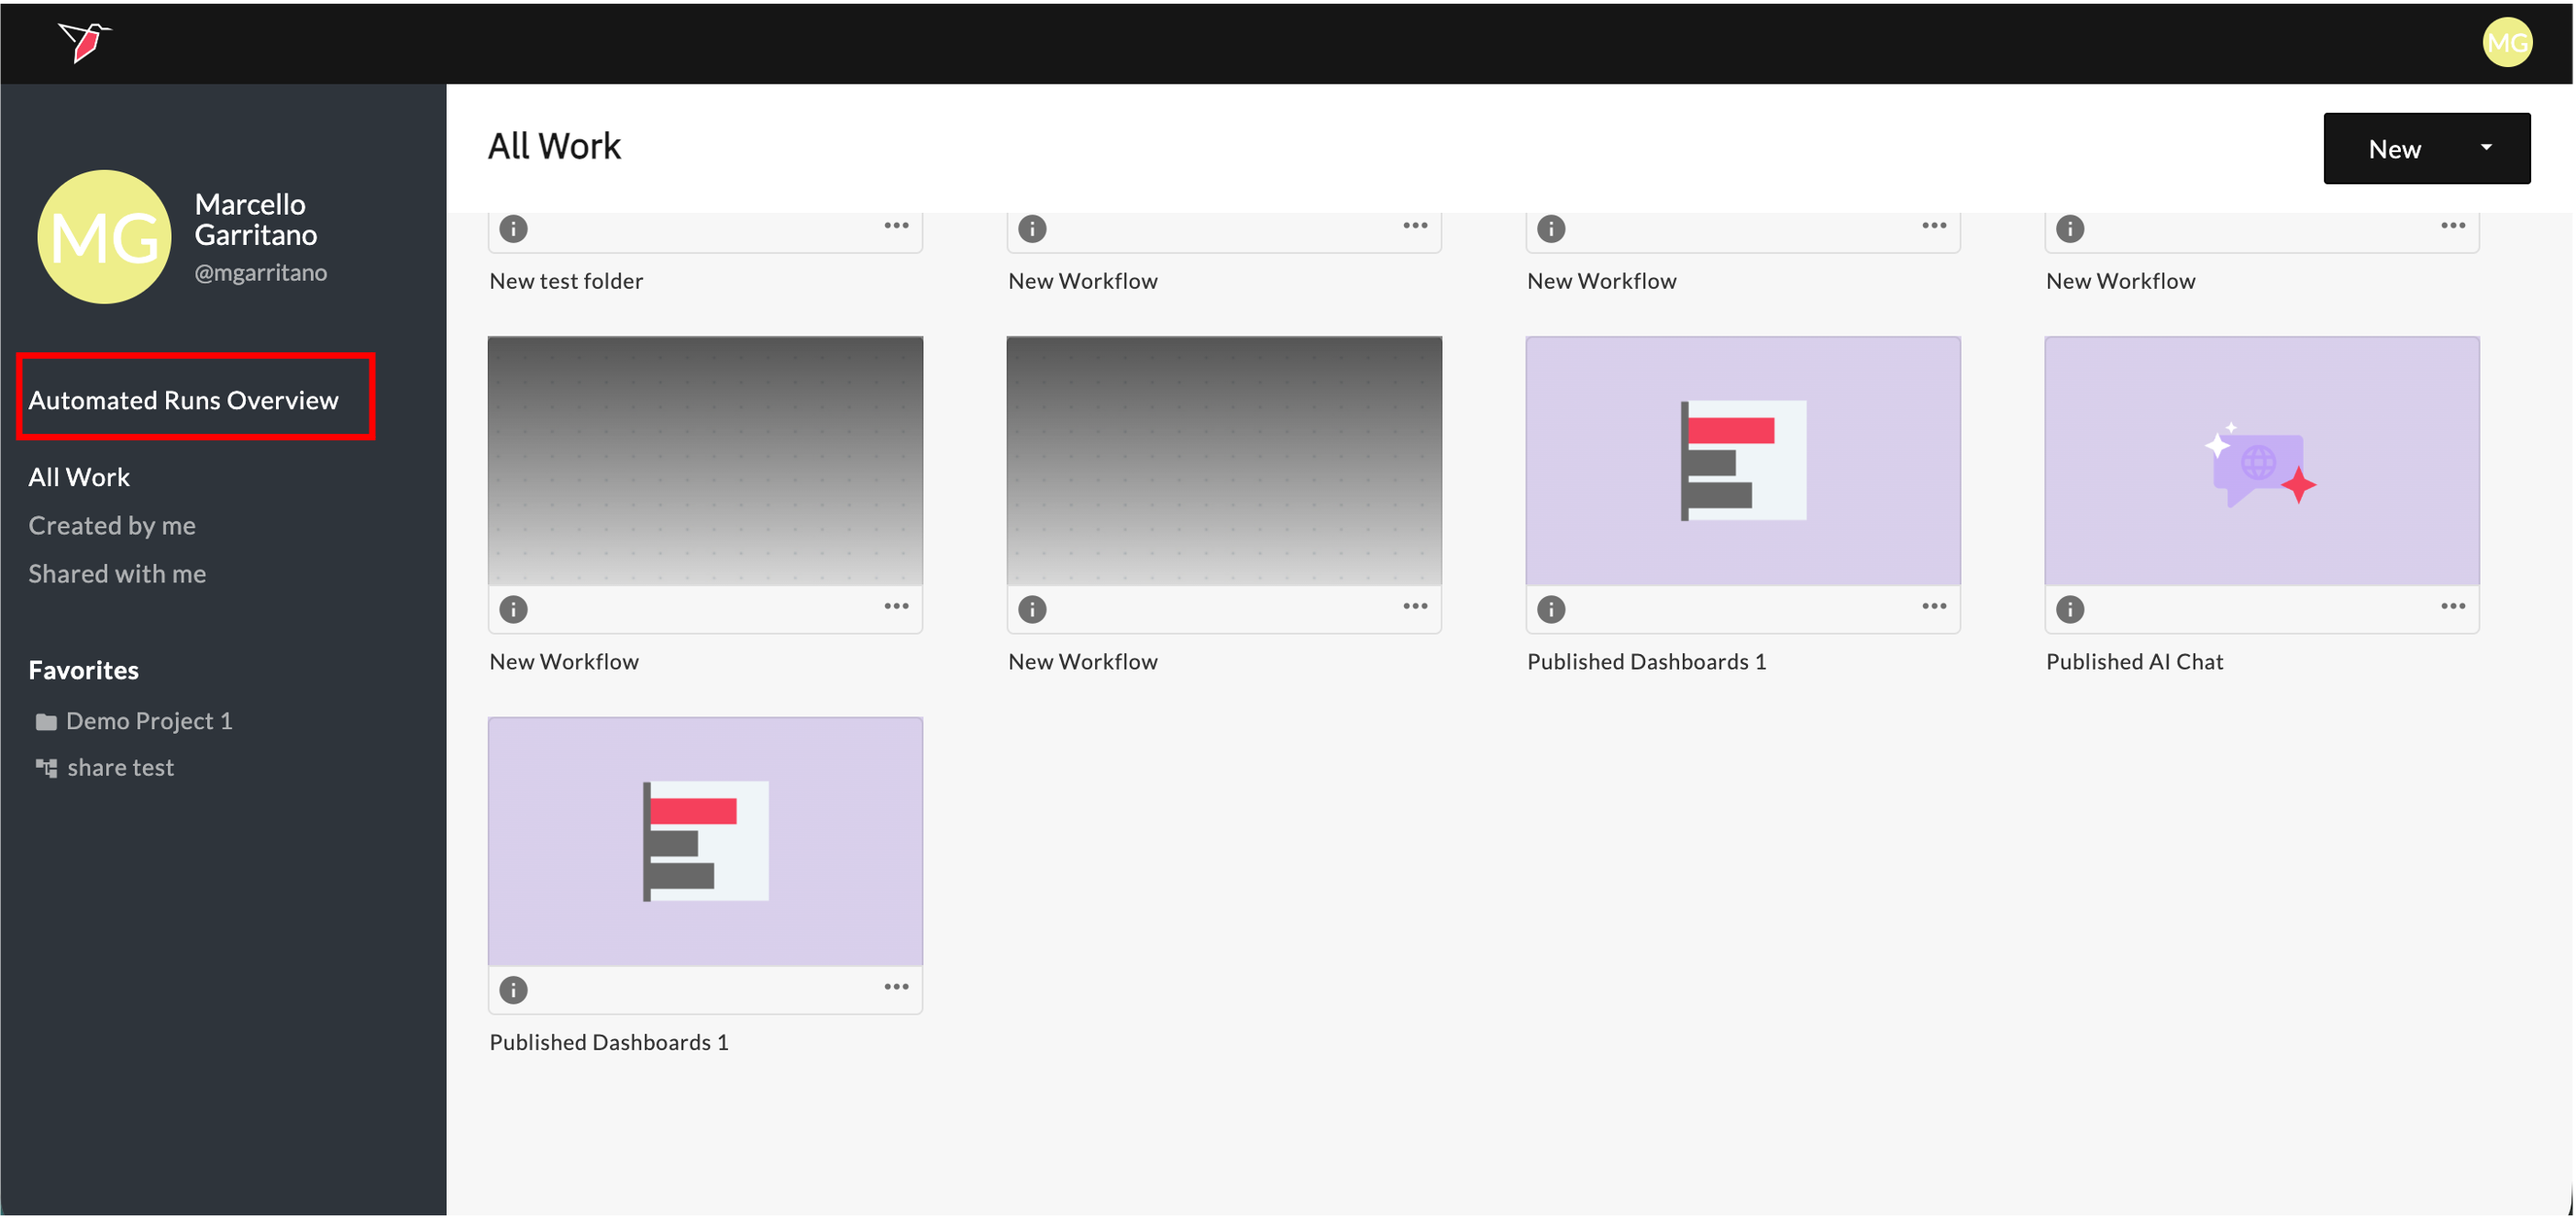
Task: Open the share test favorite
Action: (120, 768)
